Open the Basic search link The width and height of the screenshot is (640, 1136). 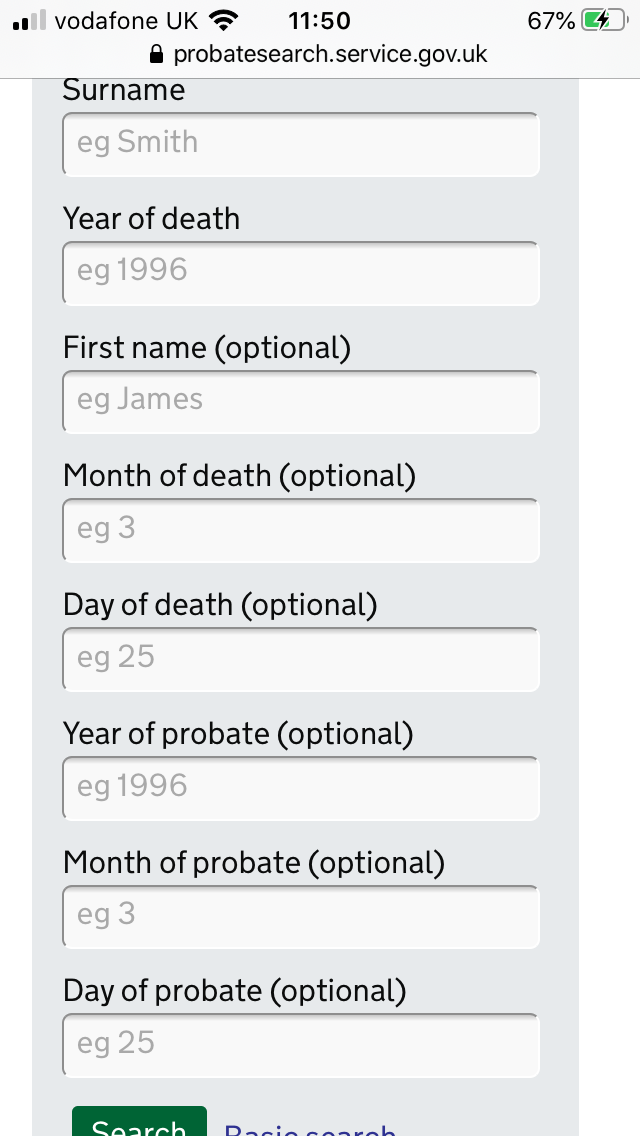[309, 1129]
